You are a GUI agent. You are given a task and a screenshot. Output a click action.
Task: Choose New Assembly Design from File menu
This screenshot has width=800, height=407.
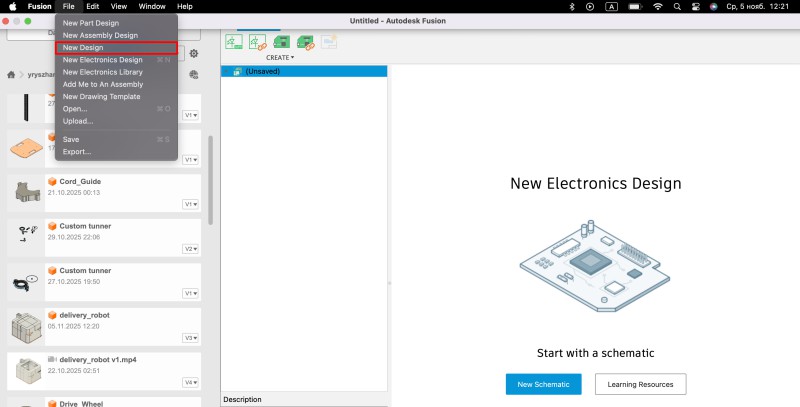(116, 35)
